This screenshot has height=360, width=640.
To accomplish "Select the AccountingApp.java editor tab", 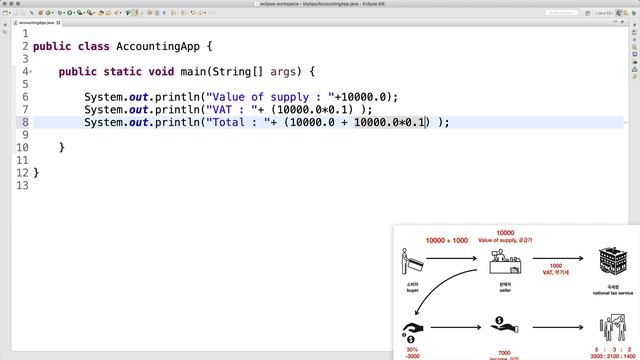I will tap(36, 23).
